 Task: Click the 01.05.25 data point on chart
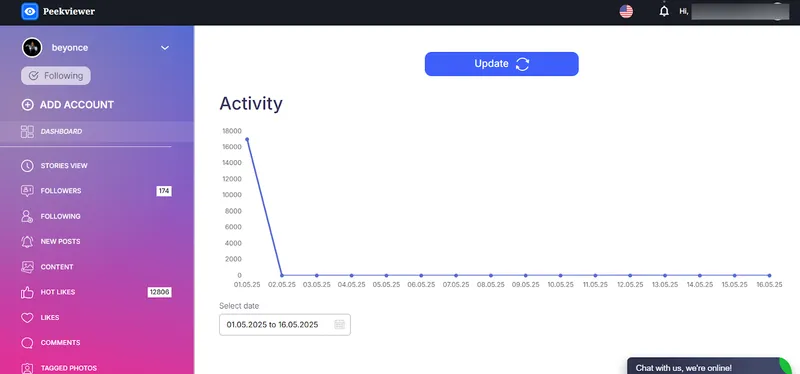(247, 139)
